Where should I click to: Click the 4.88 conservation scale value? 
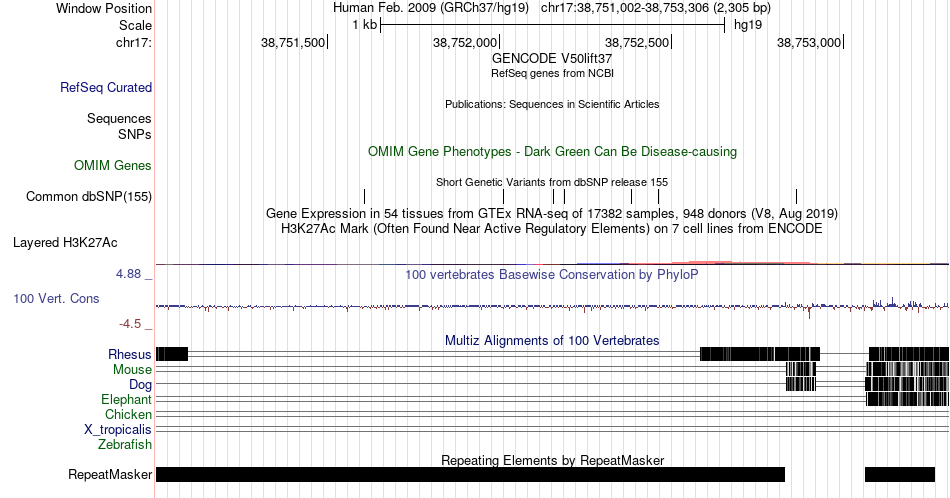tap(128, 274)
